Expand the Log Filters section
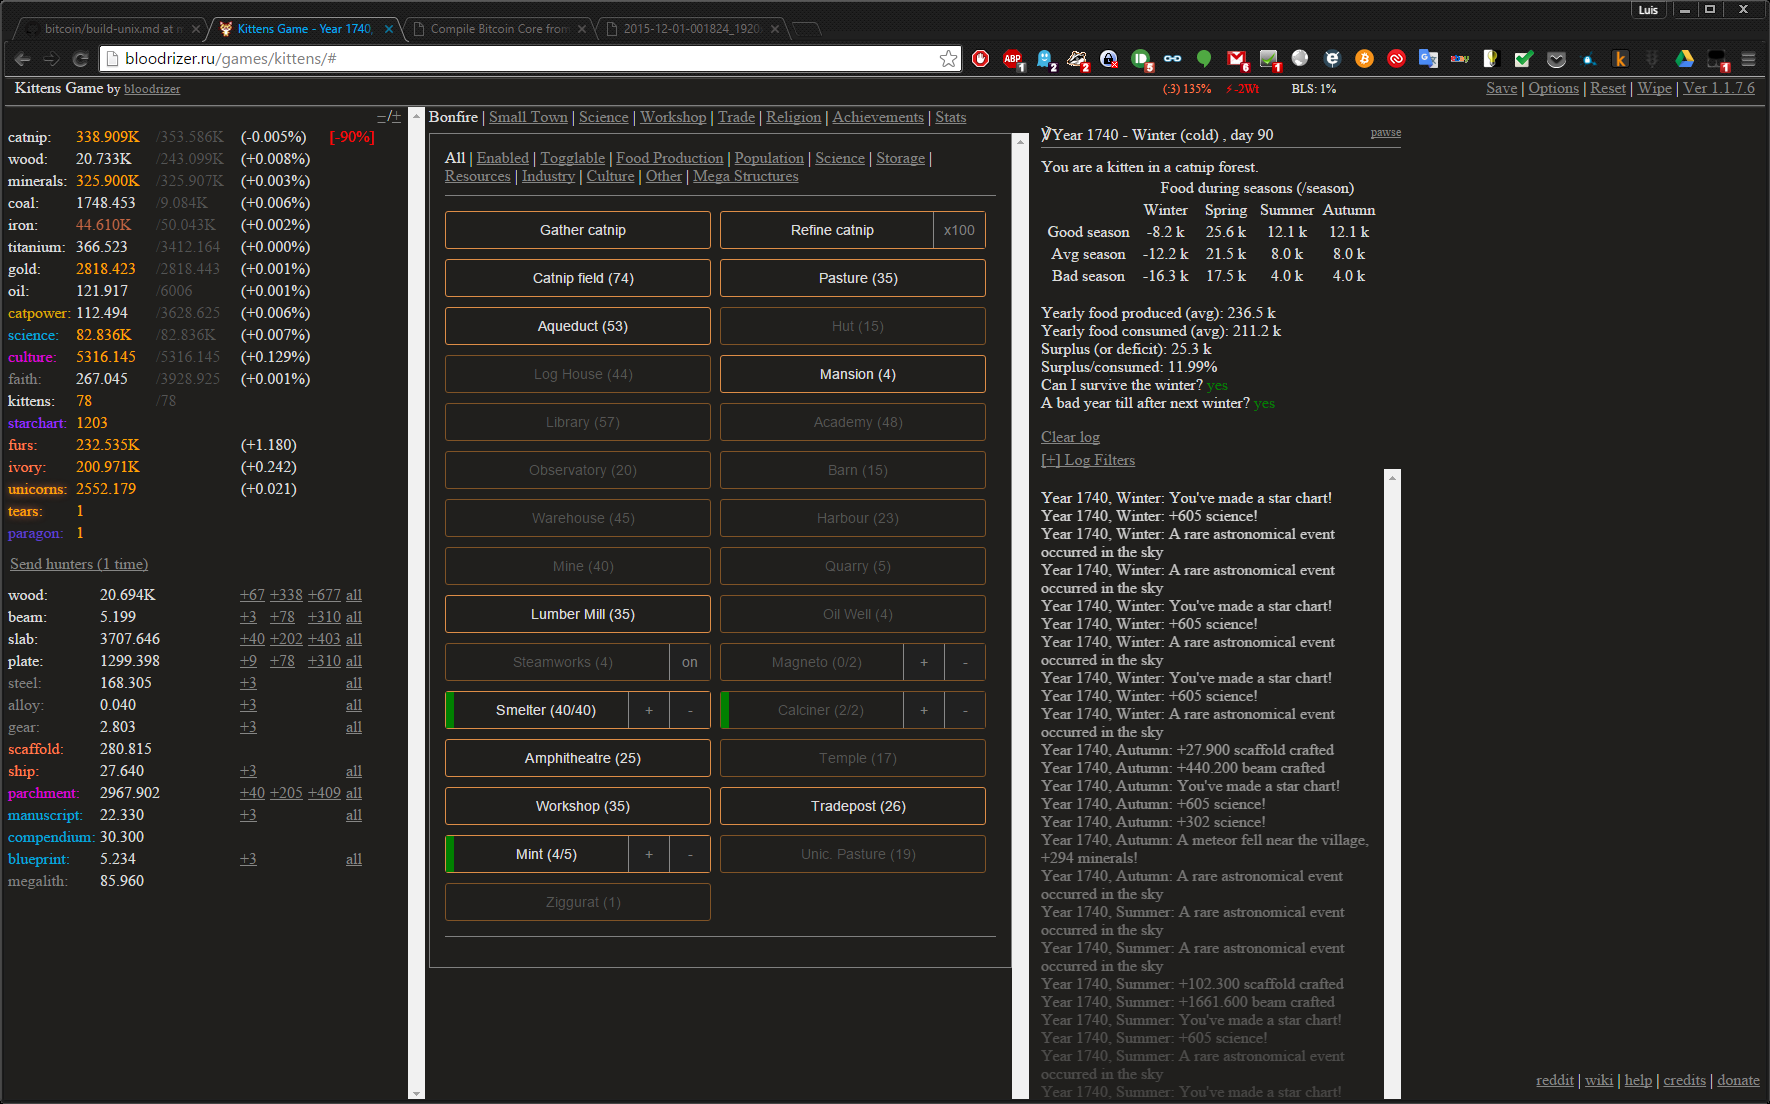This screenshot has width=1770, height=1104. [x=1088, y=460]
